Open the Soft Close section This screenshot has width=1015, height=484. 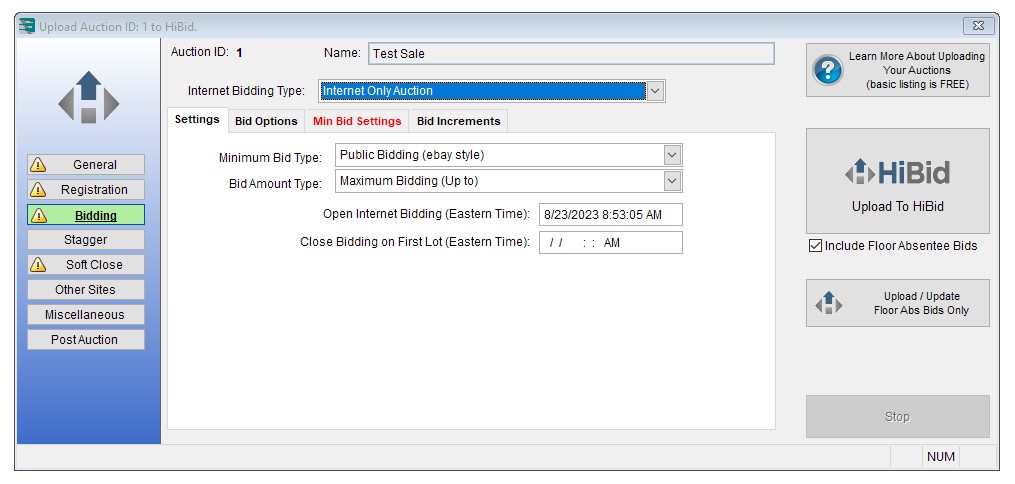pos(86,265)
